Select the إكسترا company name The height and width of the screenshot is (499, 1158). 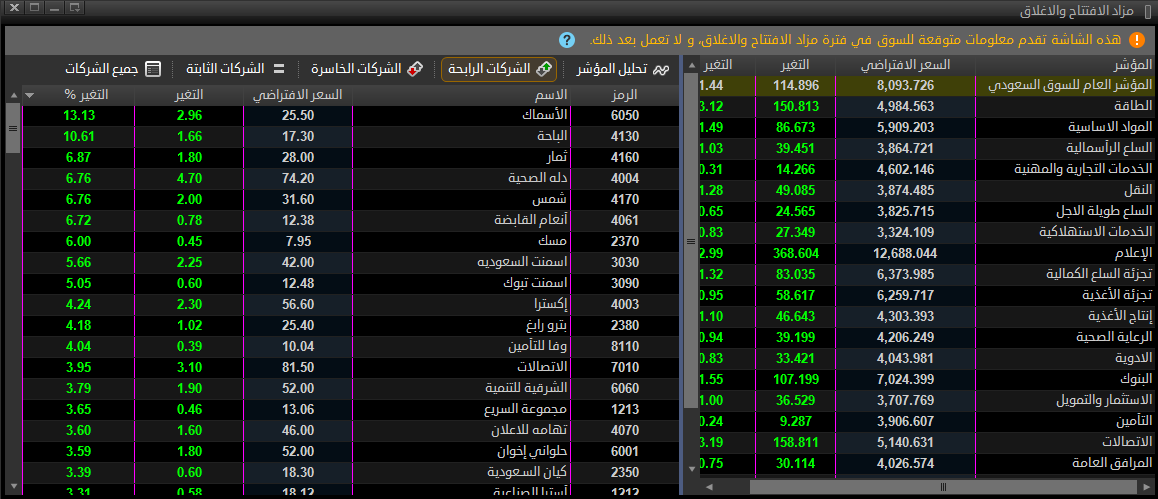tap(550, 304)
